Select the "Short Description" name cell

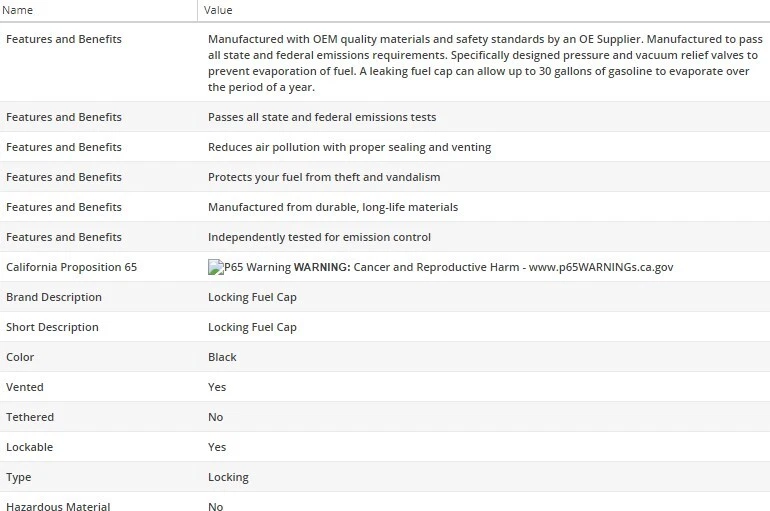coord(52,327)
